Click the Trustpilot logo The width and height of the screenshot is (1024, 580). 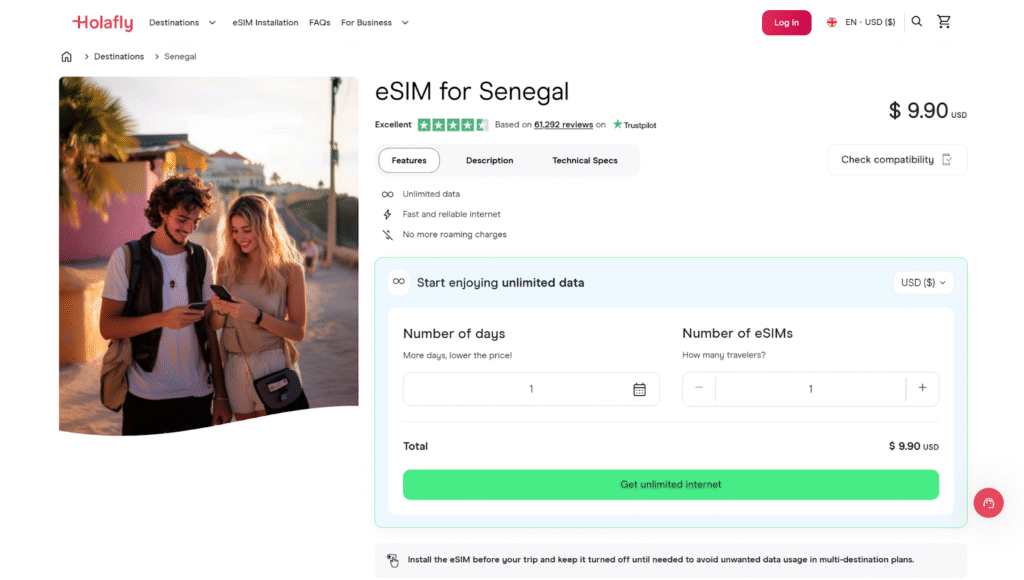coord(634,125)
